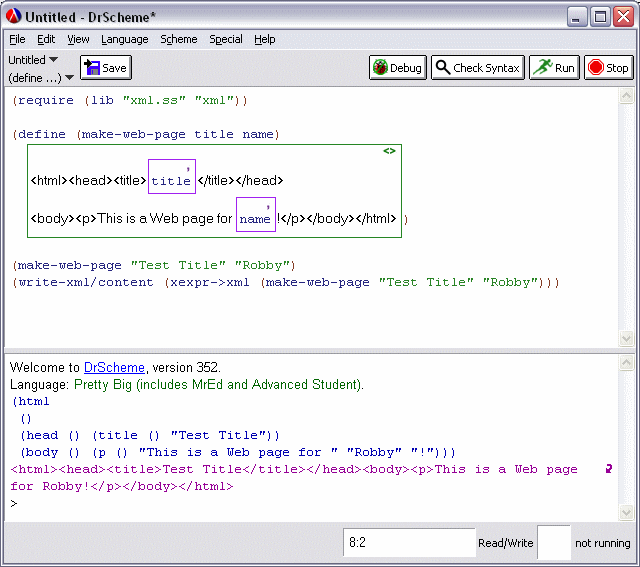Image resolution: width=640 pixels, height=567 pixels.
Task: Click the purple <html><head><title>Test Title output line
Action: [x=294, y=469]
